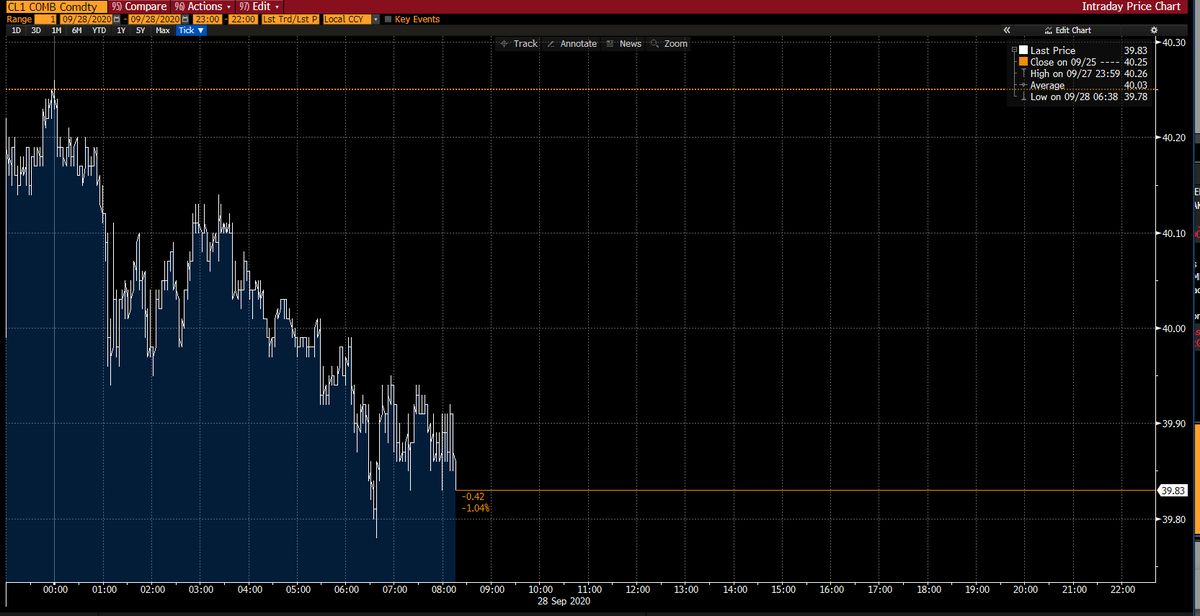This screenshot has height=616, width=1200.
Task: Open the Compare function
Action: pos(139,6)
